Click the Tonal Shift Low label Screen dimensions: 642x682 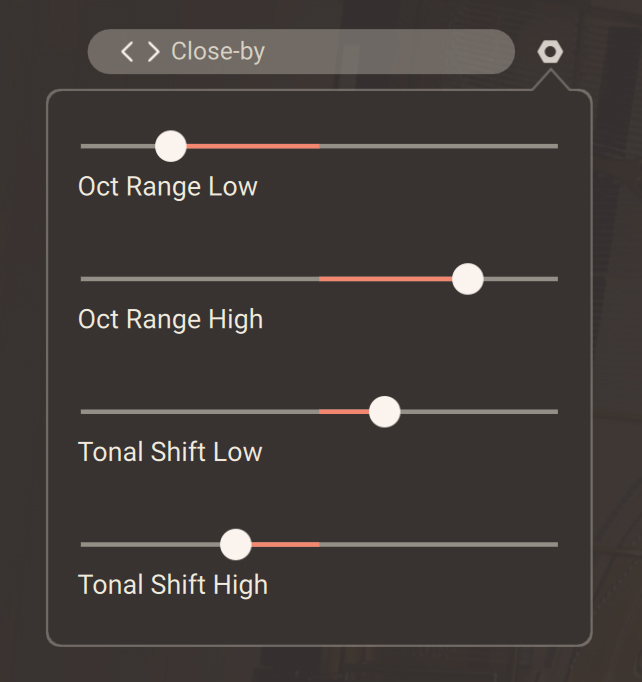(x=170, y=452)
